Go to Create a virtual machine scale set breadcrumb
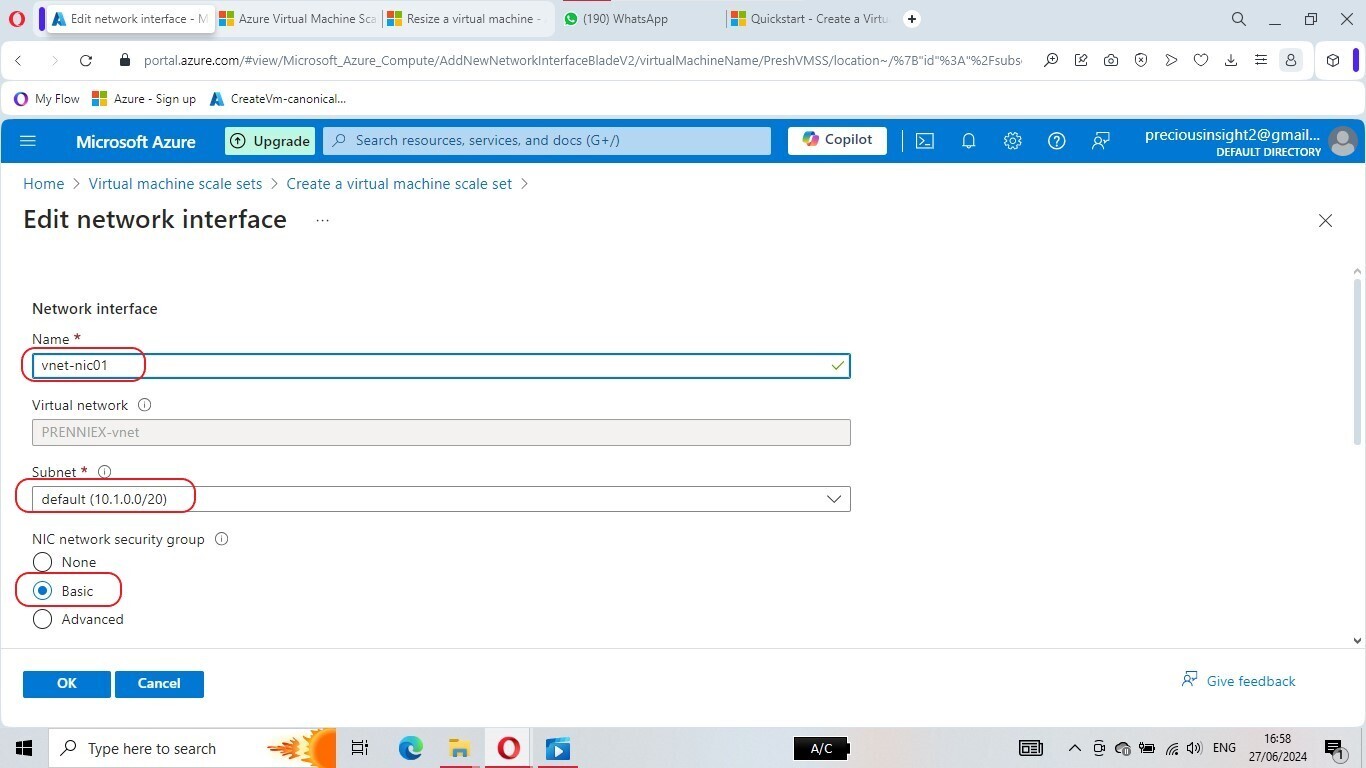This screenshot has width=1366, height=768. point(399,184)
